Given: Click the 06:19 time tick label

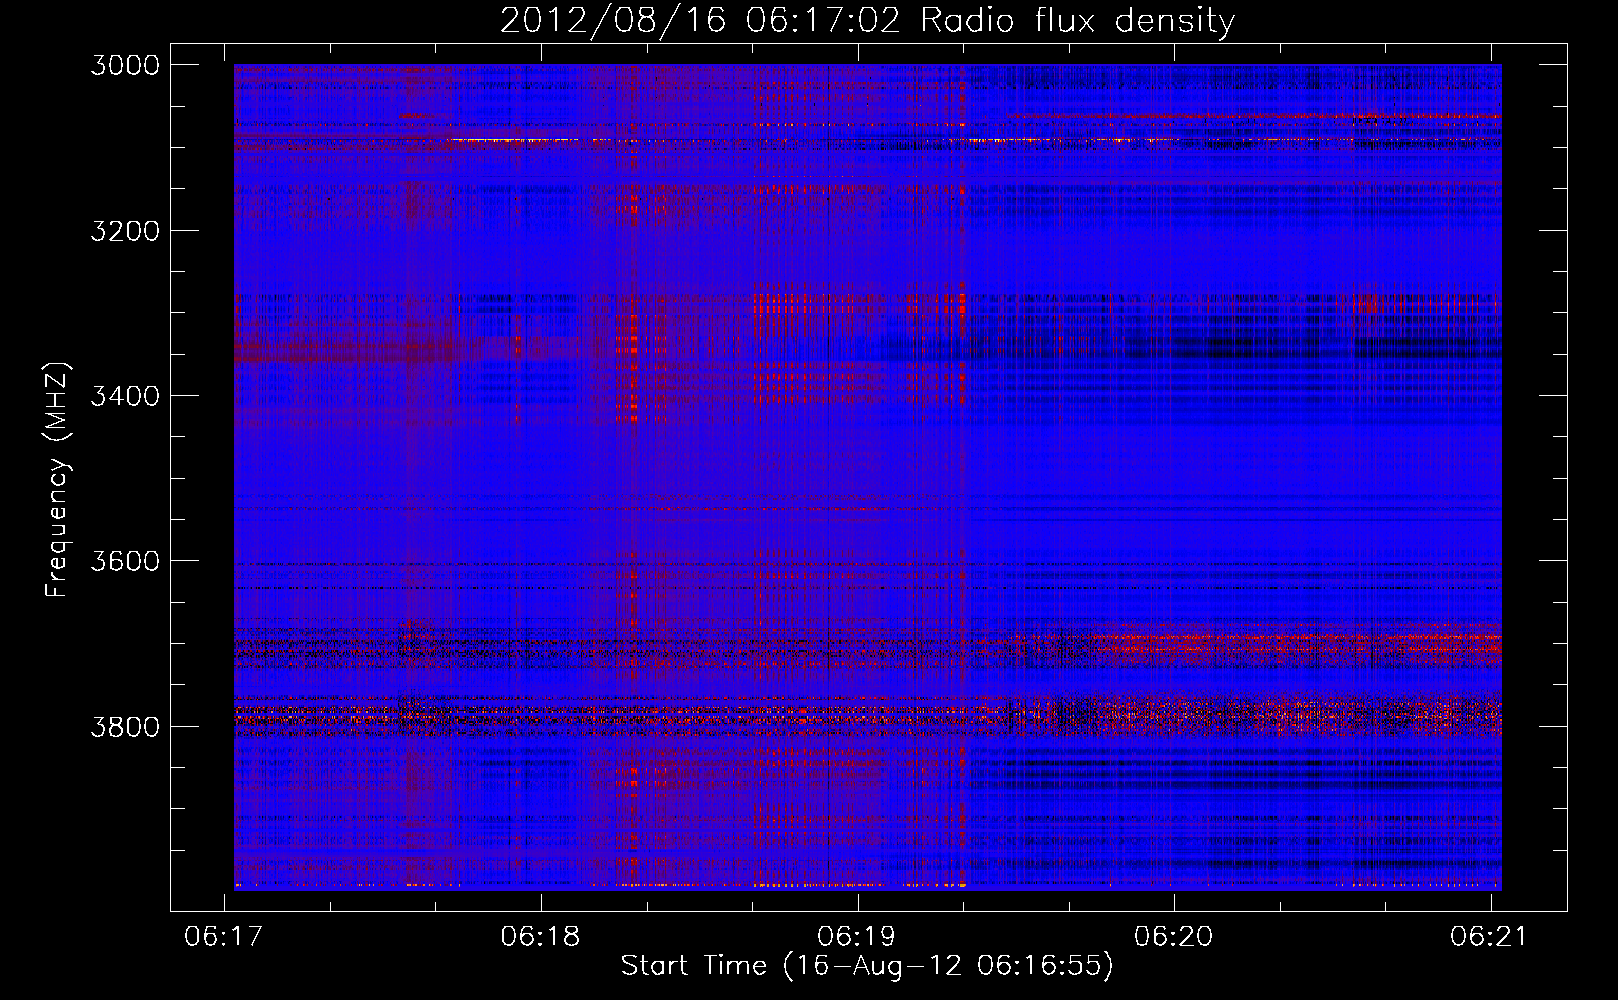Looking at the screenshot, I should 857,936.
